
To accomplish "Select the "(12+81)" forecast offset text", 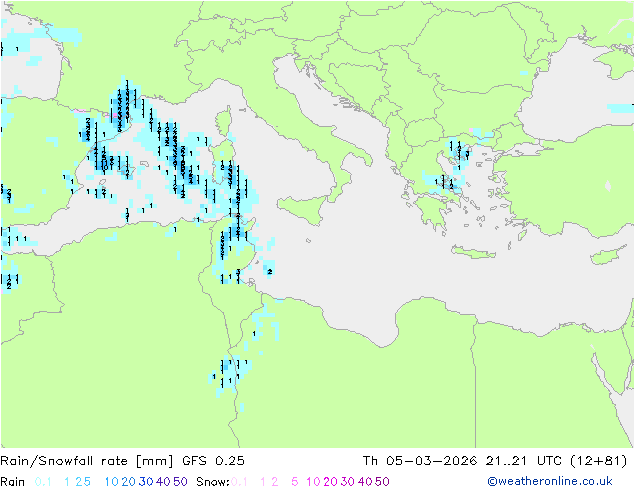I will 598,461.
